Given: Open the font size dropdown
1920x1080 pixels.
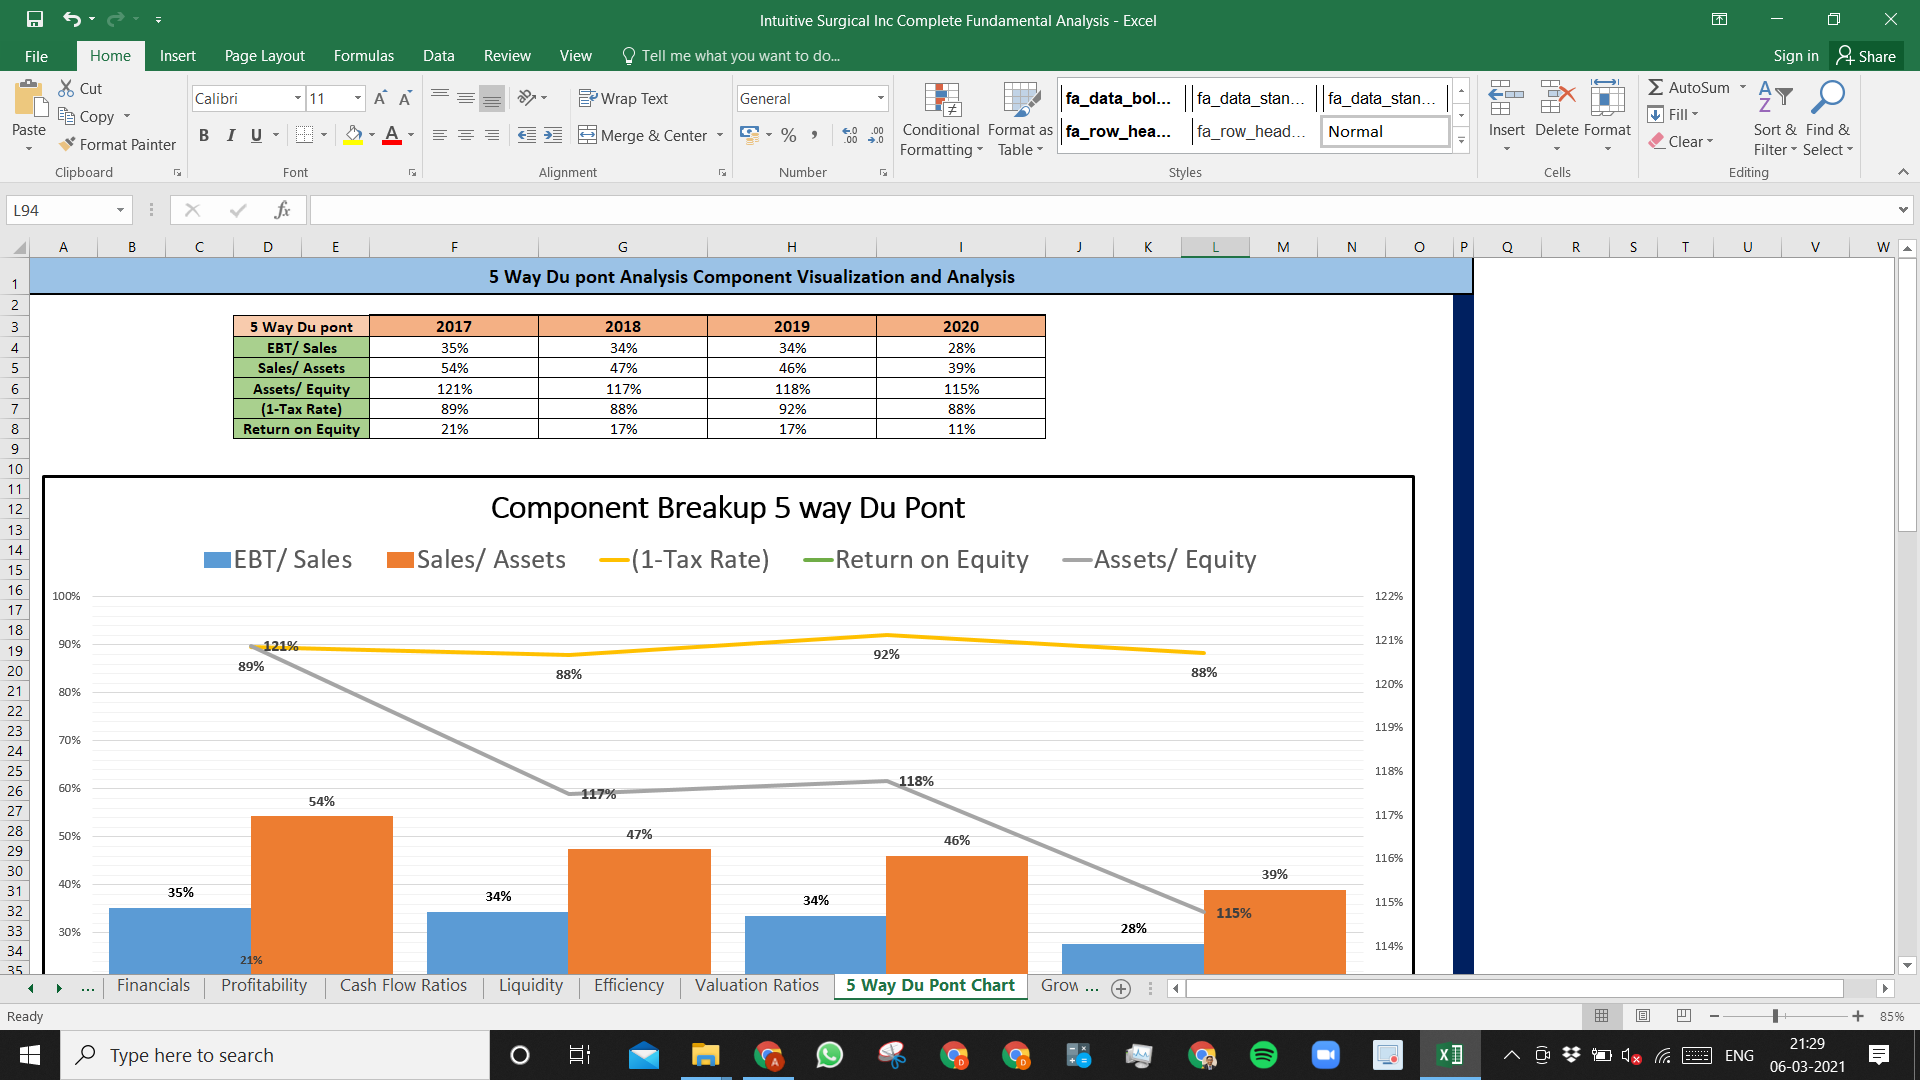Looking at the screenshot, I should point(358,98).
